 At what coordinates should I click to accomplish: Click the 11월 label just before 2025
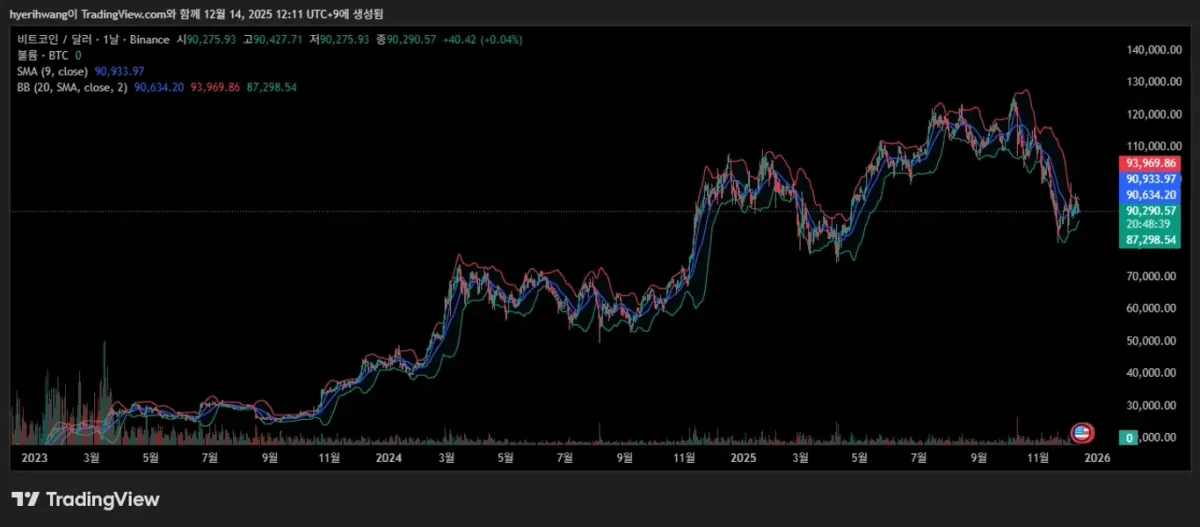684,457
